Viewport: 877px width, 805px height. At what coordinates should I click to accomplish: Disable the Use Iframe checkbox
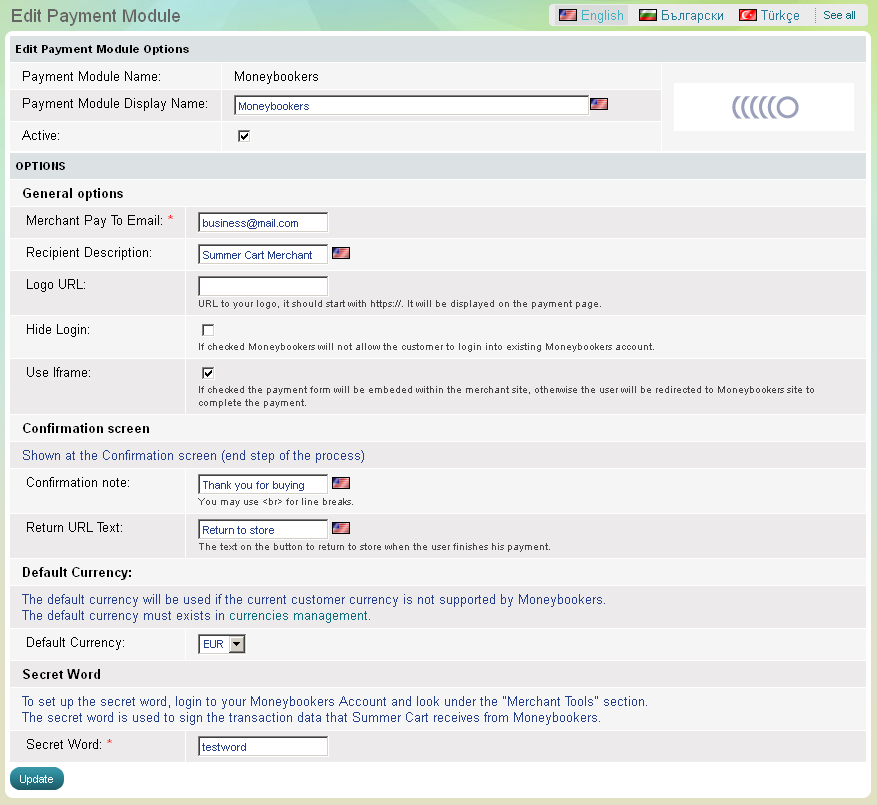point(208,373)
